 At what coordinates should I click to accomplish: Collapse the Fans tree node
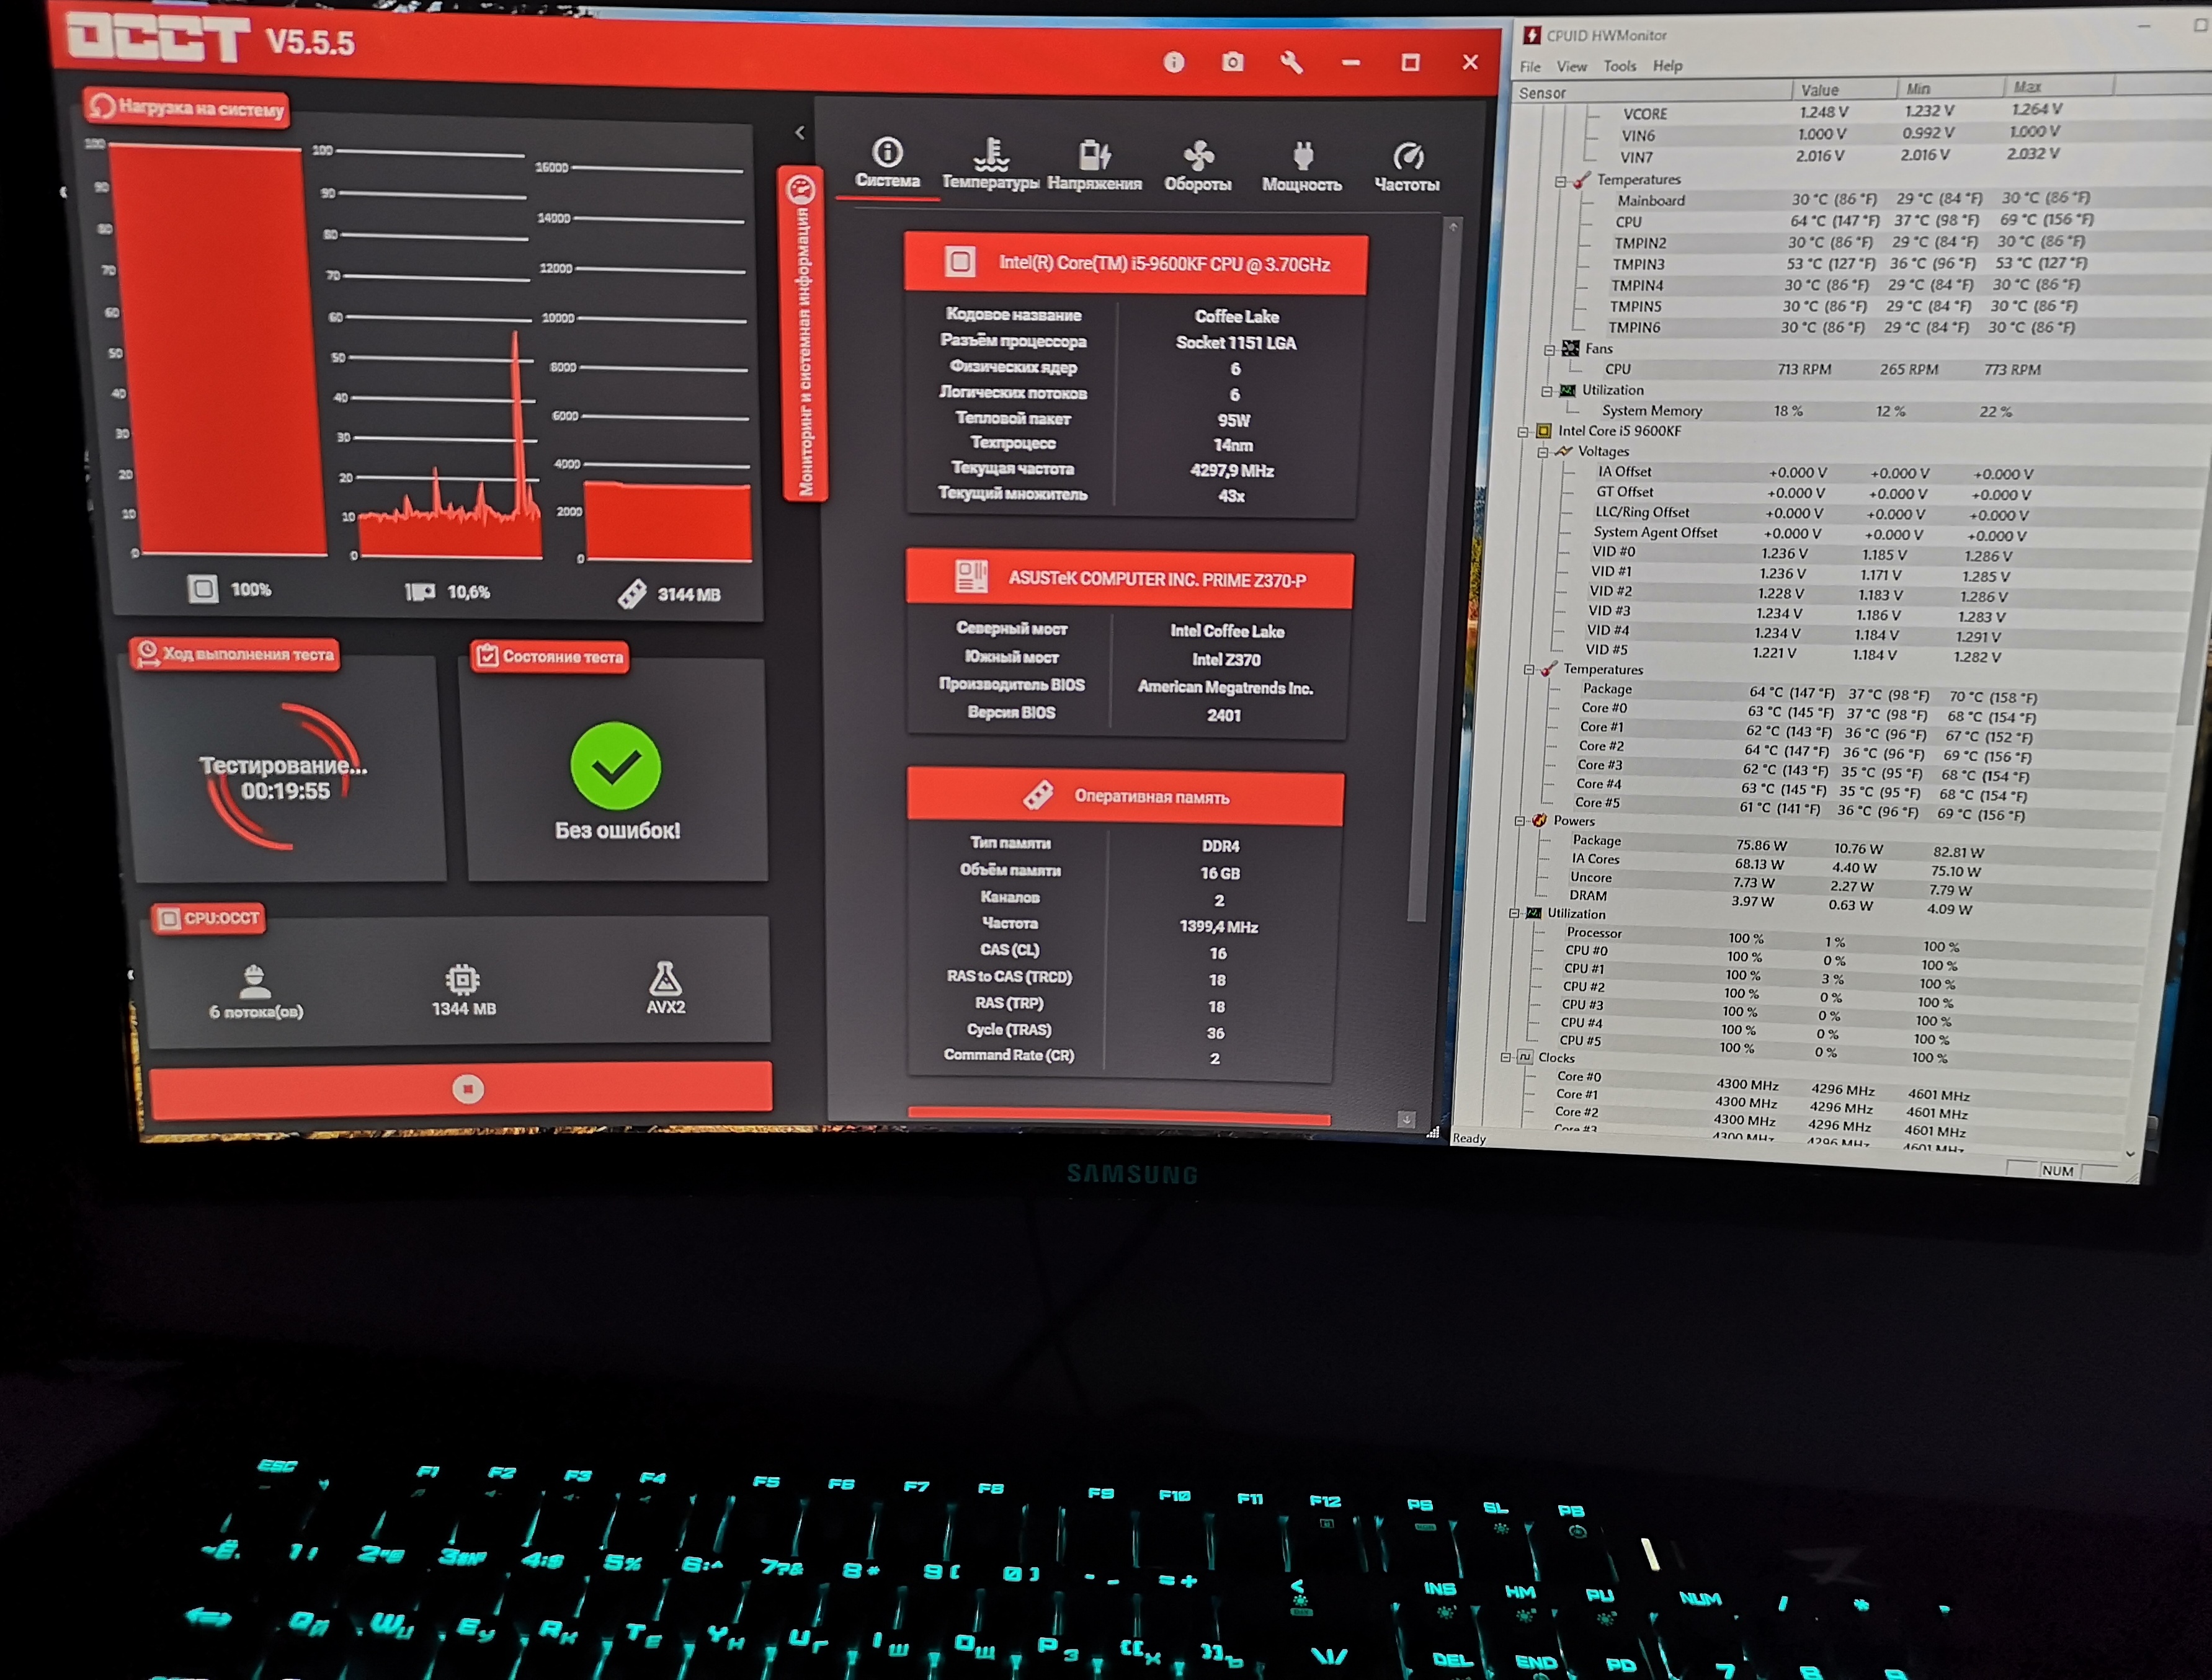point(1549,350)
